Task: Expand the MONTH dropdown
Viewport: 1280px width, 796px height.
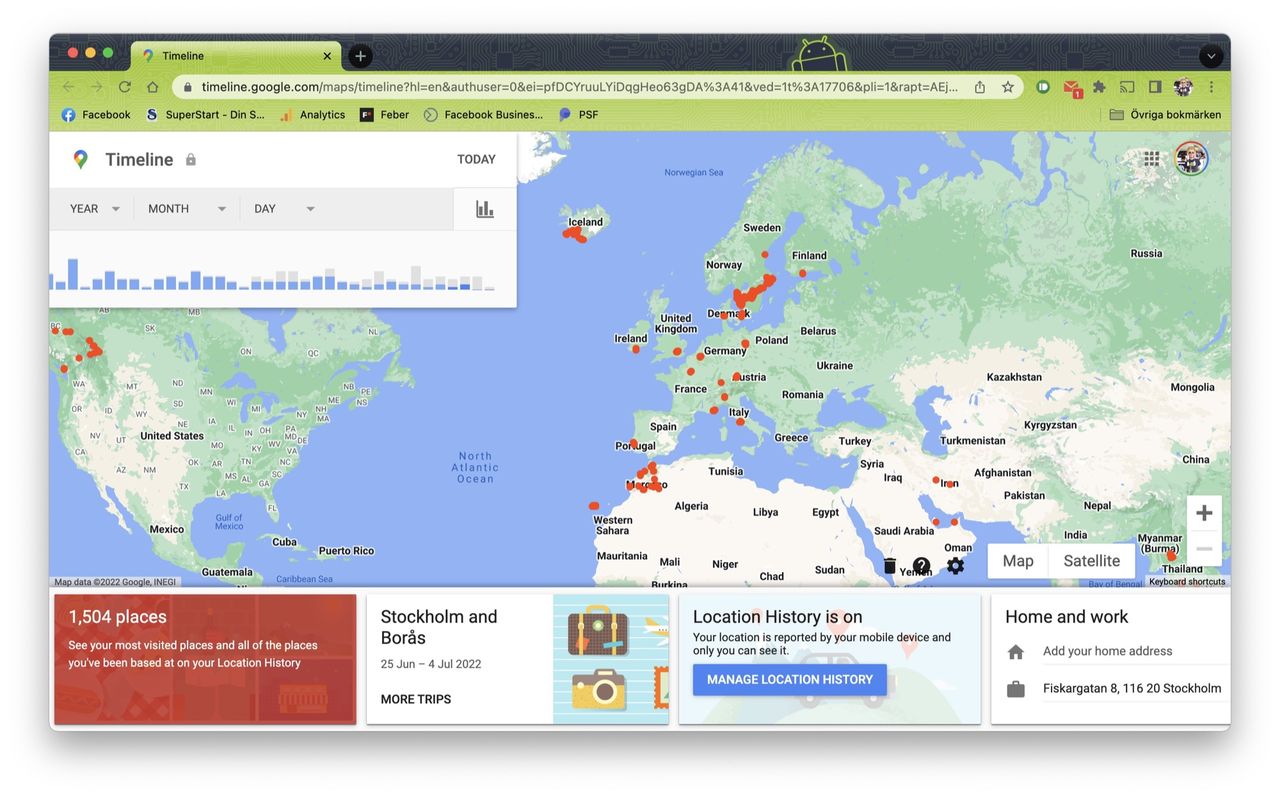Action: point(186,209)
